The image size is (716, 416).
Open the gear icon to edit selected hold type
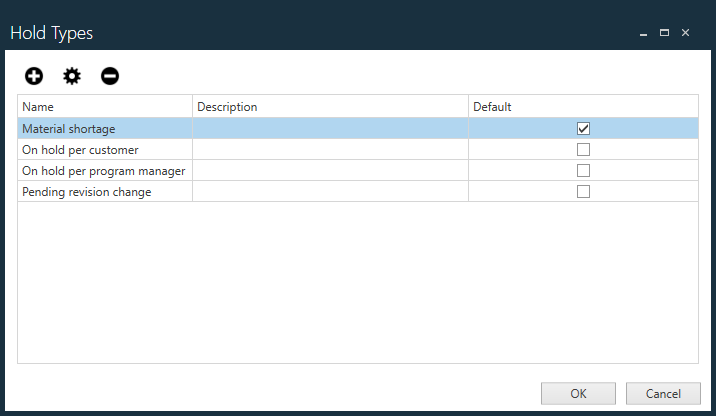click(x=72, y=75)
